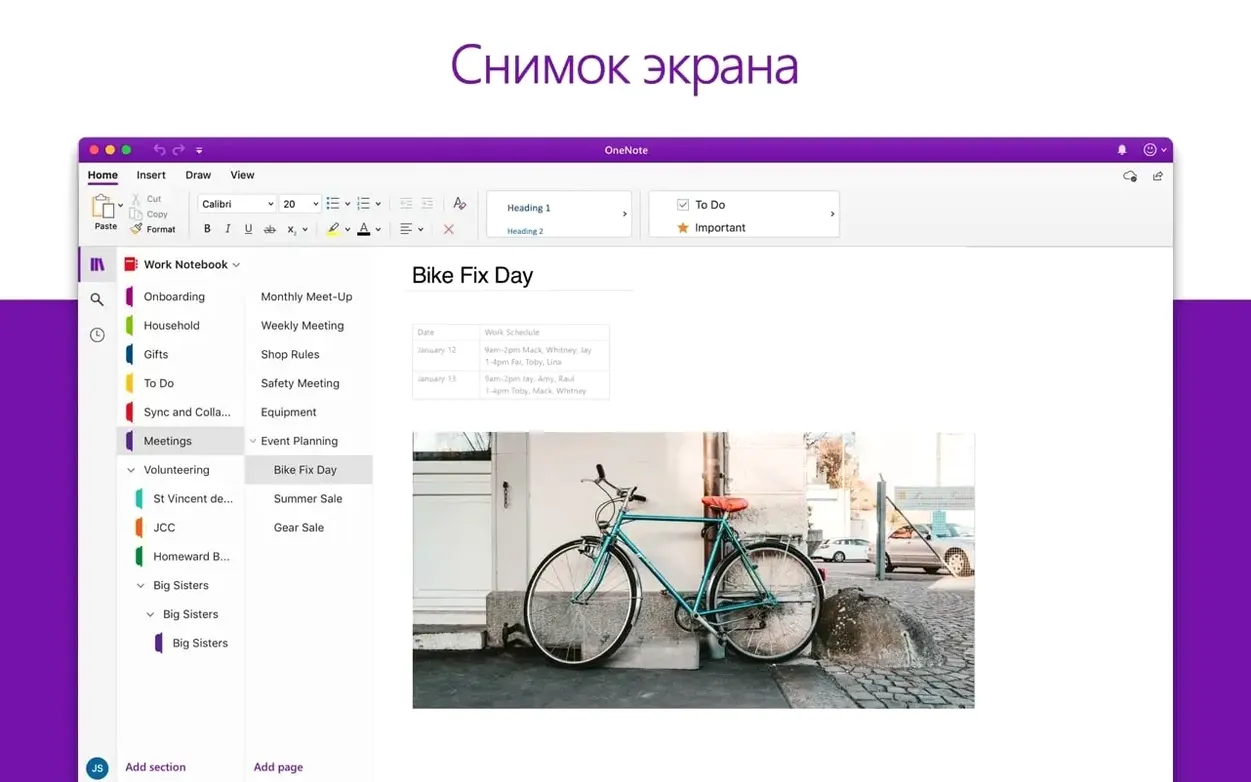Image resolution: width=1251 pixels, height=782 pixels.
Task: Toggle underline formatting
Action: (248, 229)
